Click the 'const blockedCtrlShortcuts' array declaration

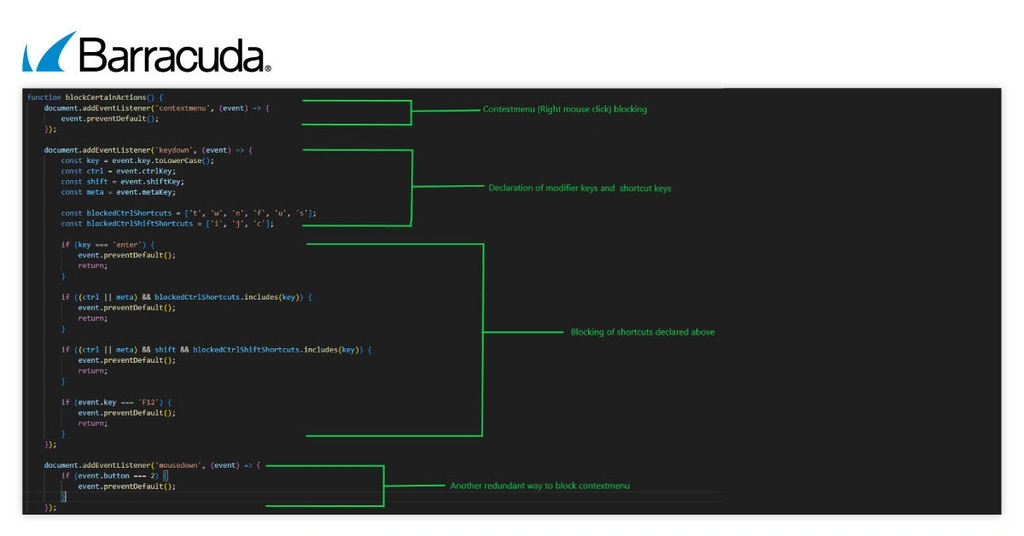pyautogui.click(x=188, y=213)
